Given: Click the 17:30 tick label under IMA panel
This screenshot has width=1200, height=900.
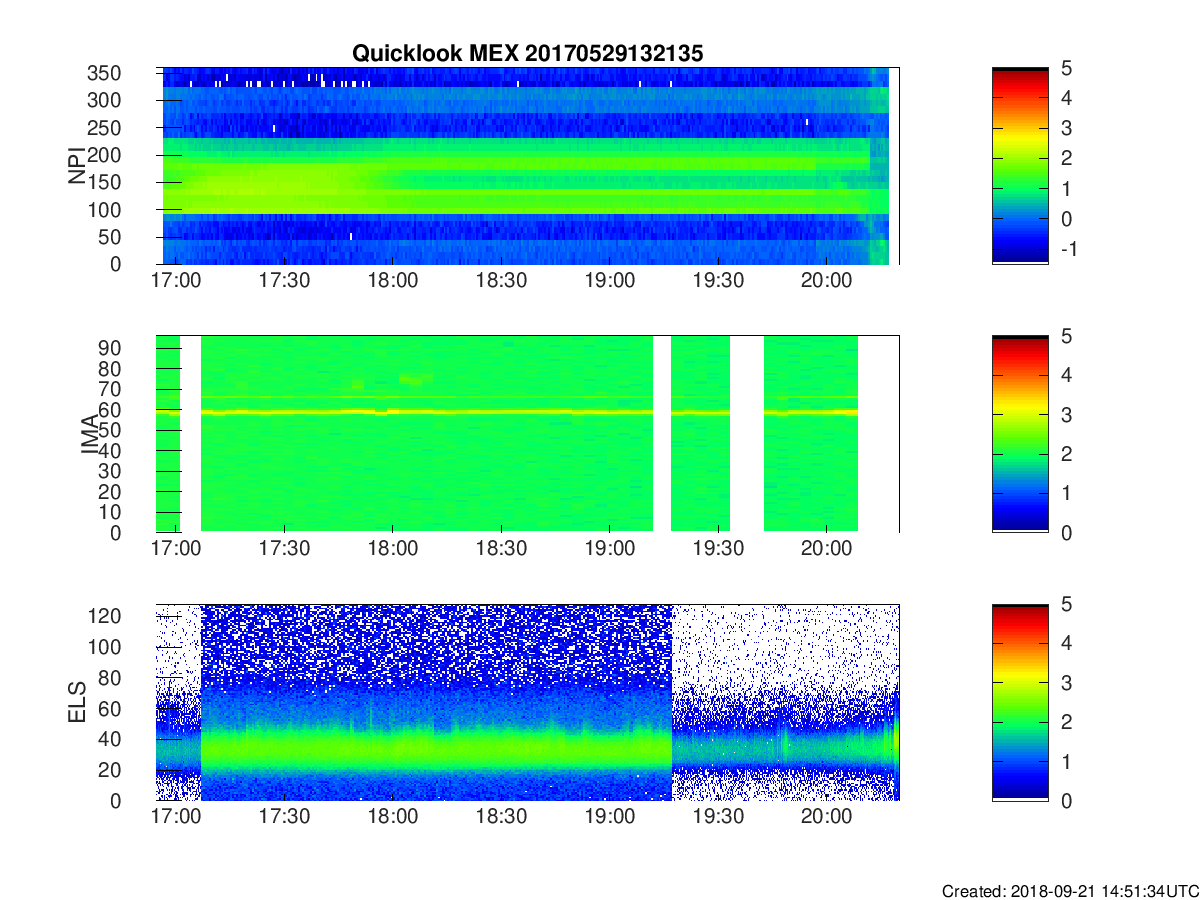Looking at the screenshot, I should (284, 550).
